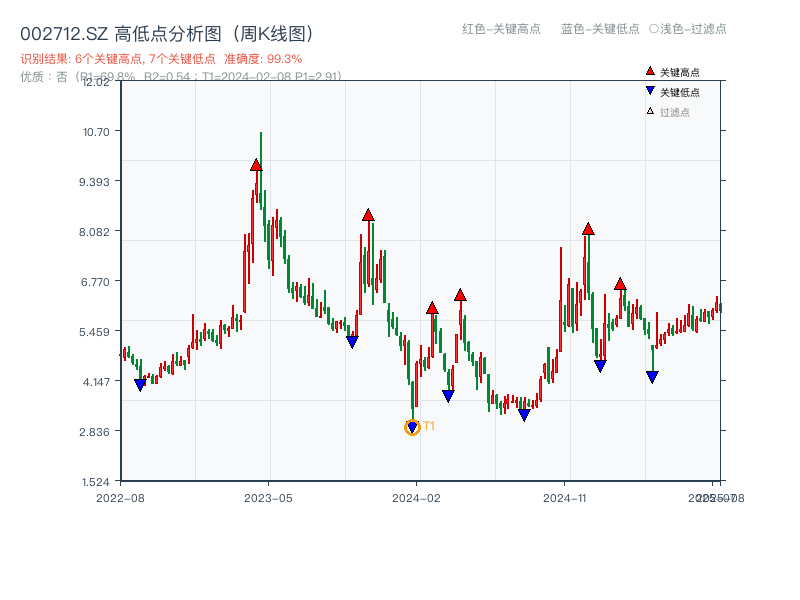800x600 pixels.
Task: Click the red triangle marker near 2024-11 highs
Action: 588,228
